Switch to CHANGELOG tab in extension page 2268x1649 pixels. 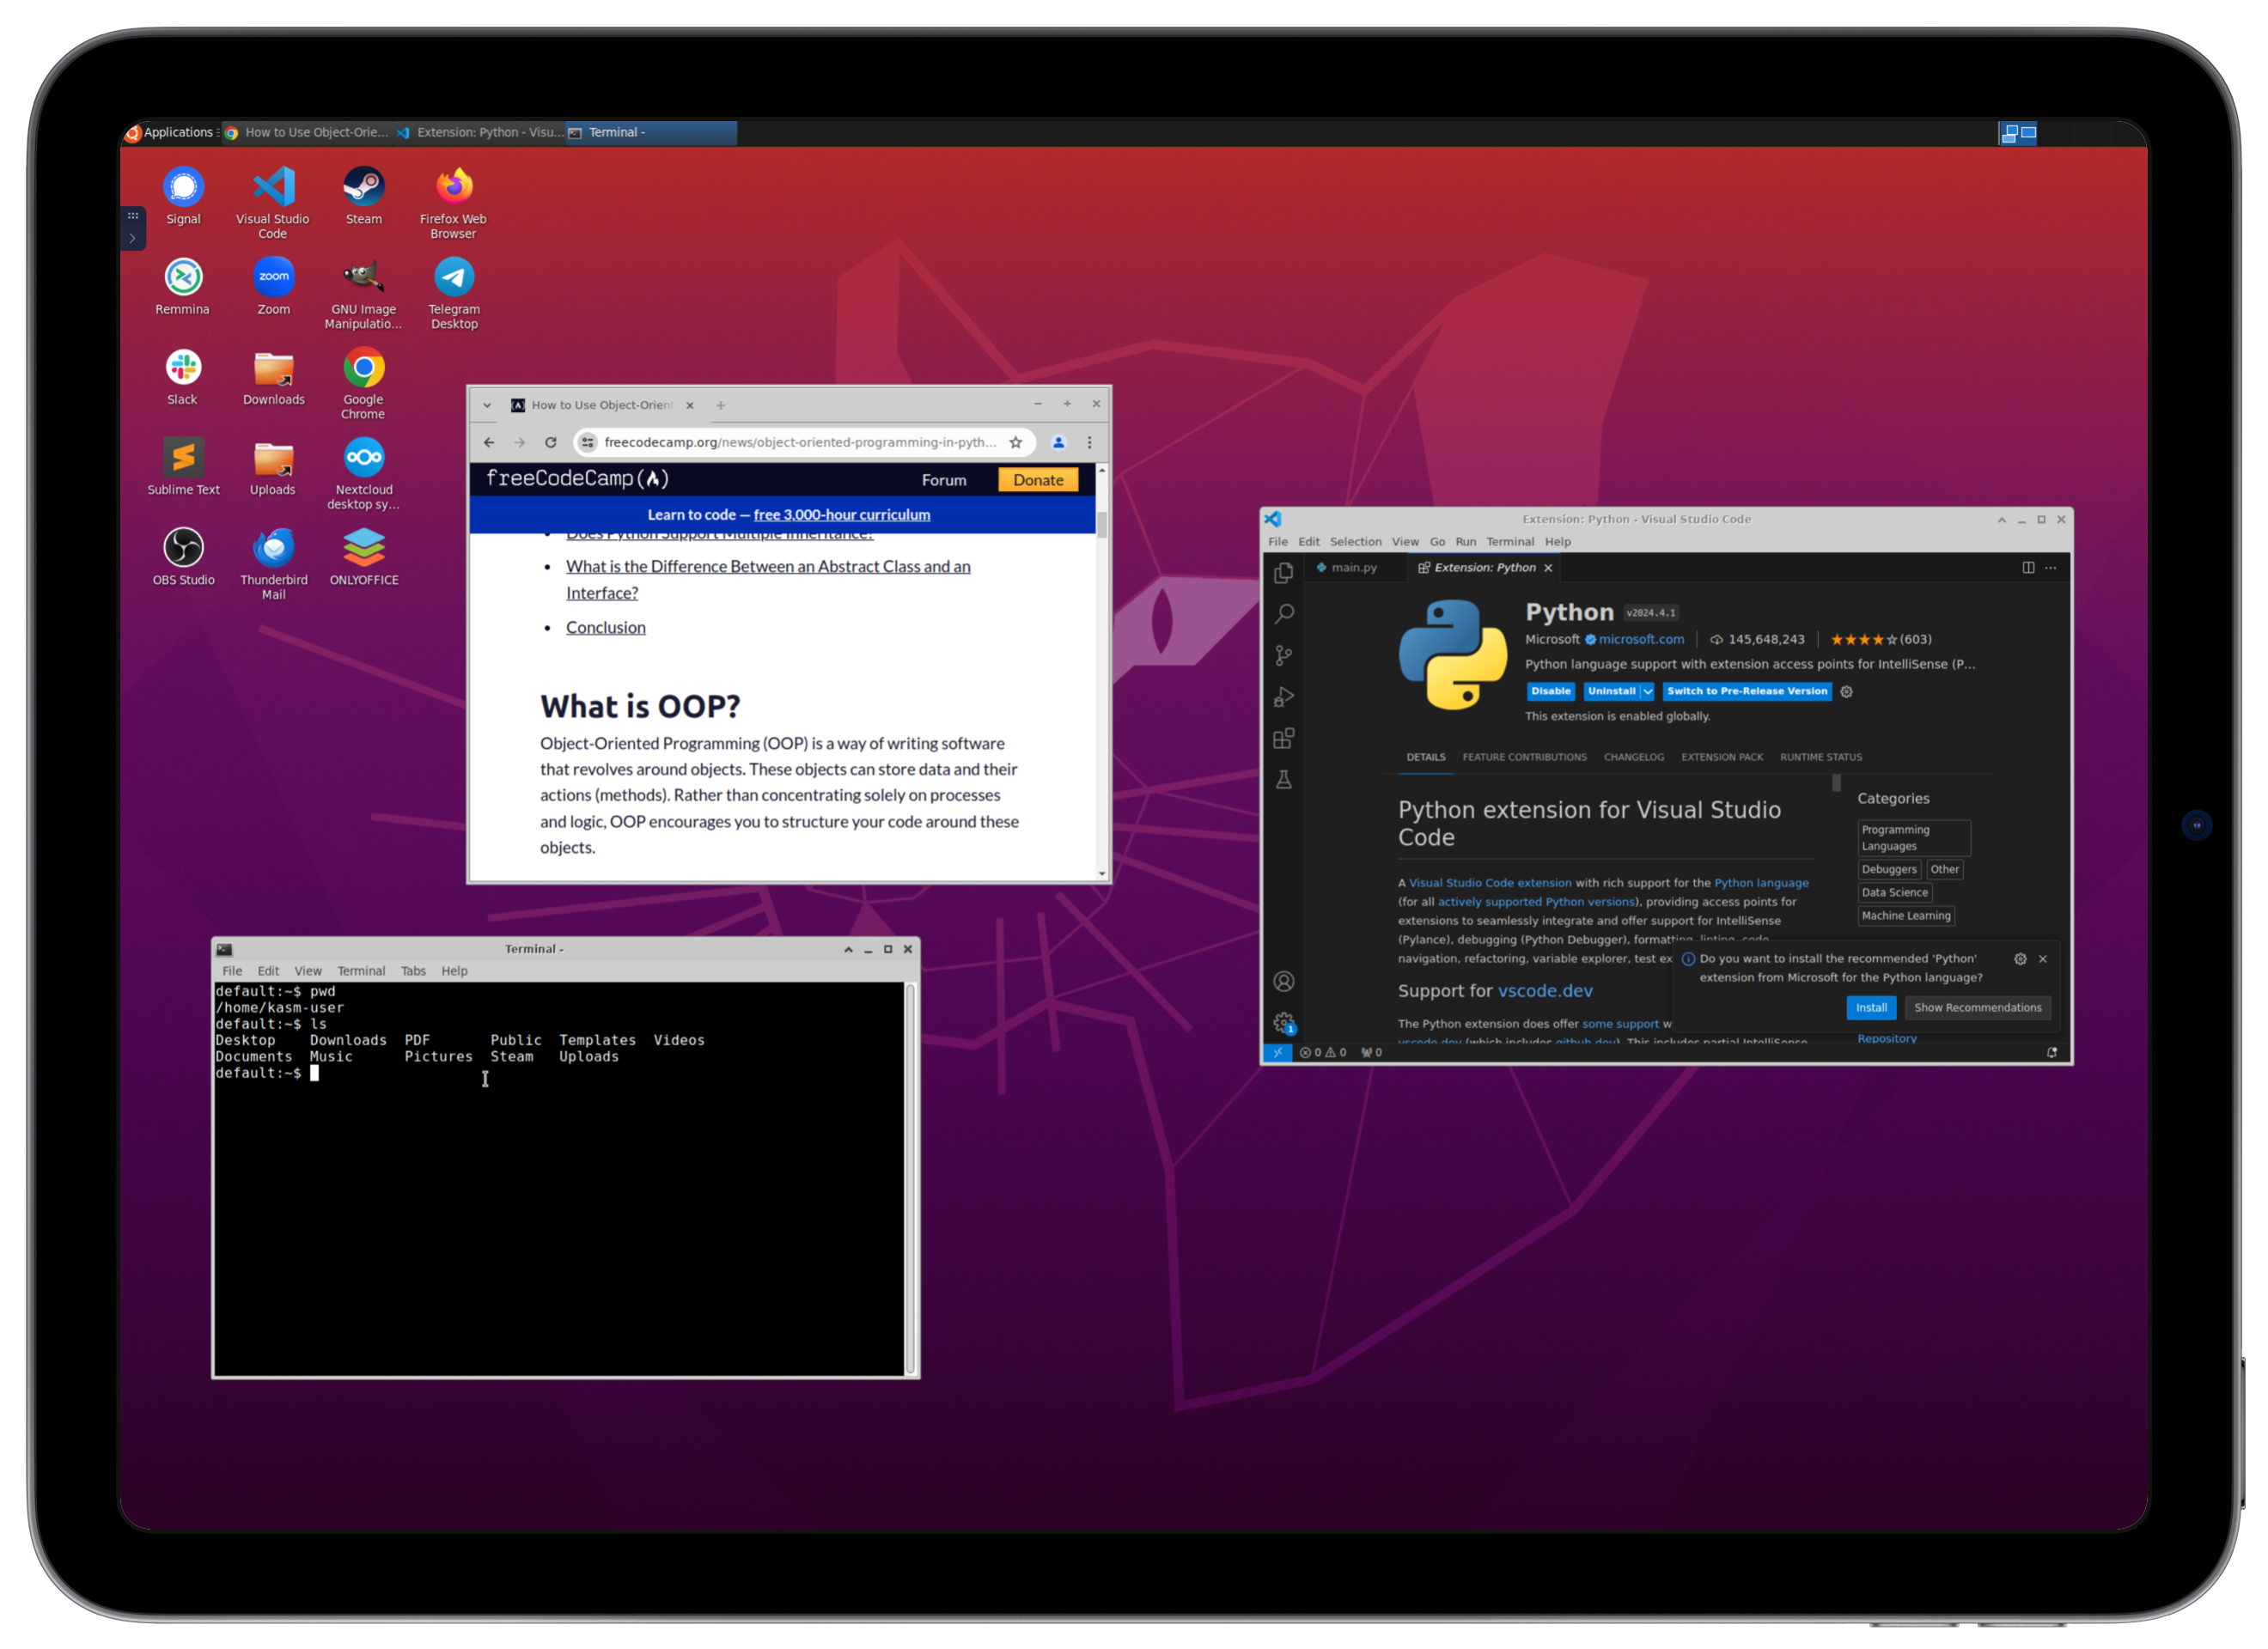[1633, 757]
